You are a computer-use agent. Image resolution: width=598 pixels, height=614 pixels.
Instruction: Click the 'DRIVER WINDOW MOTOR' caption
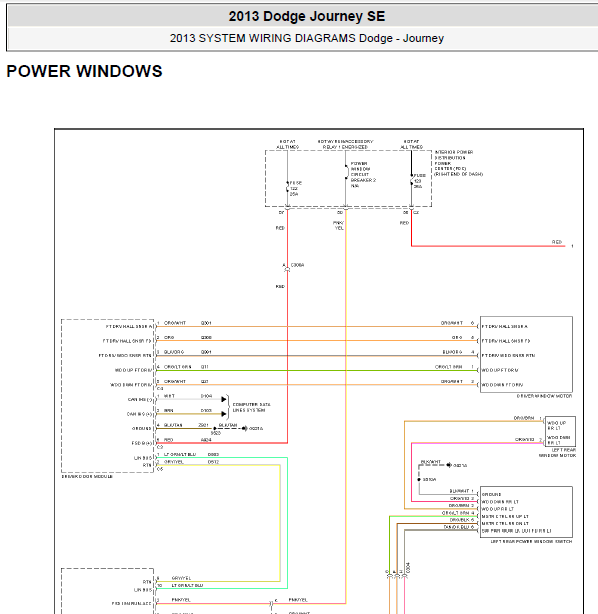coord(544,396)
